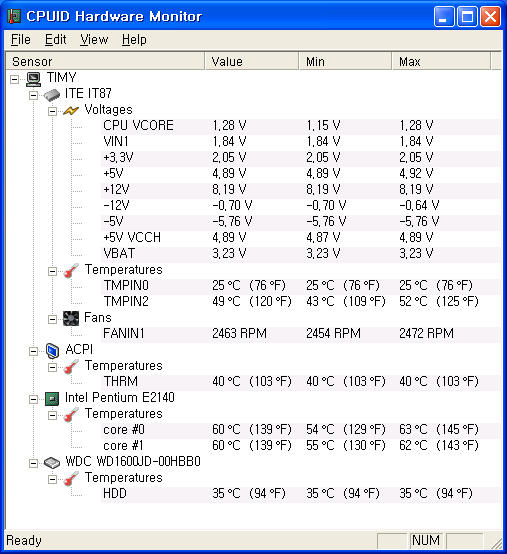This screenshot has width=507, height=554.
Task: Select the CPU VCORE row
Action: coord(301,126)
